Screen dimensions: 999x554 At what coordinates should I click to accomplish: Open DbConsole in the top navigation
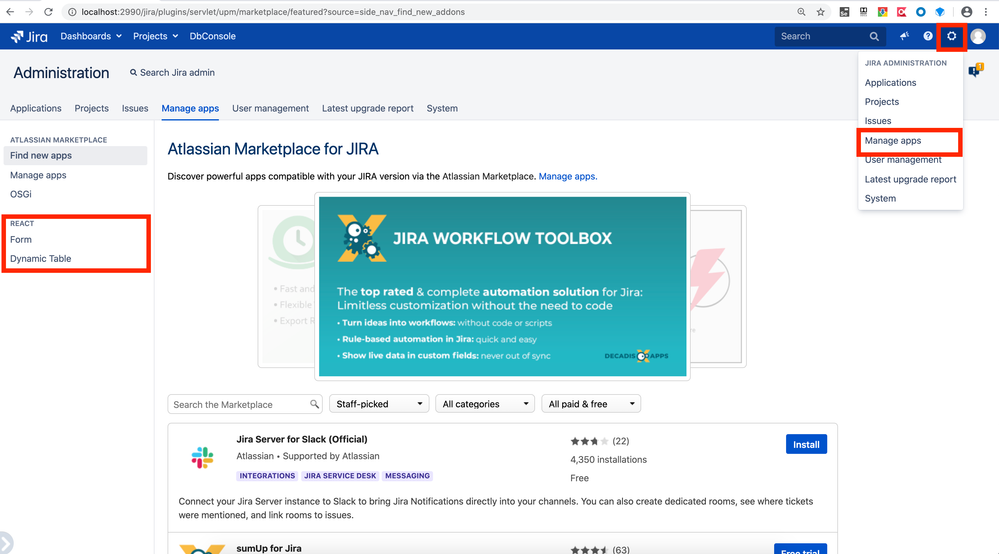point(212,36)
